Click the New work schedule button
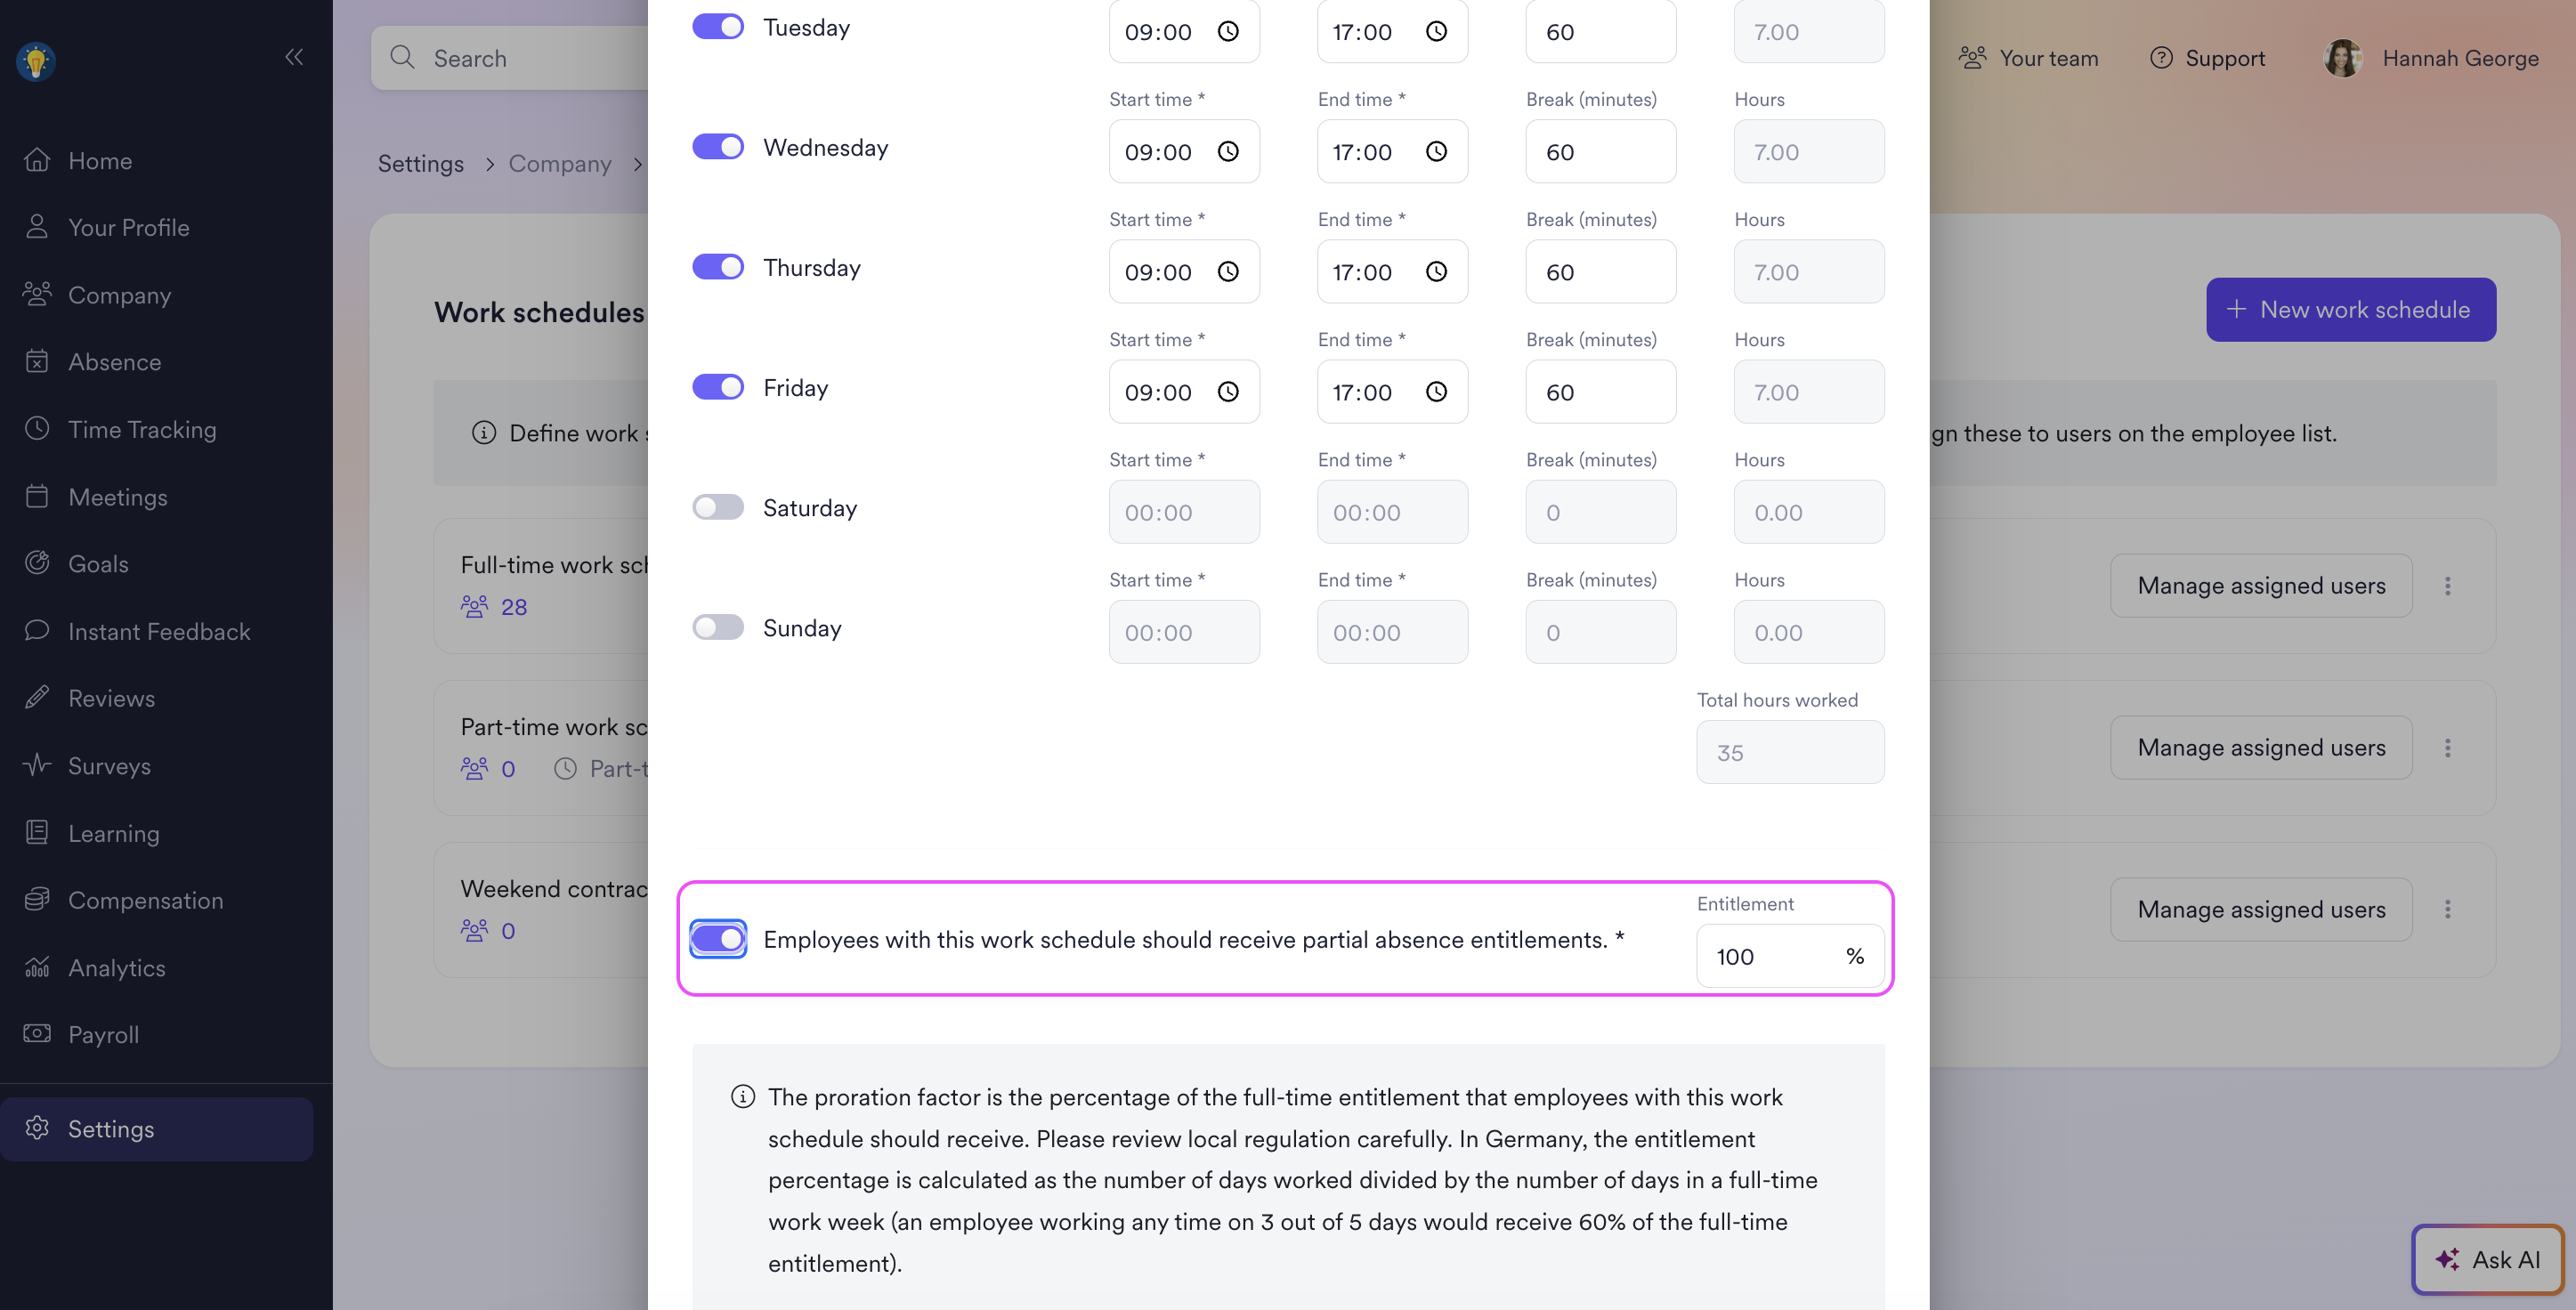 click(2351, 309)
